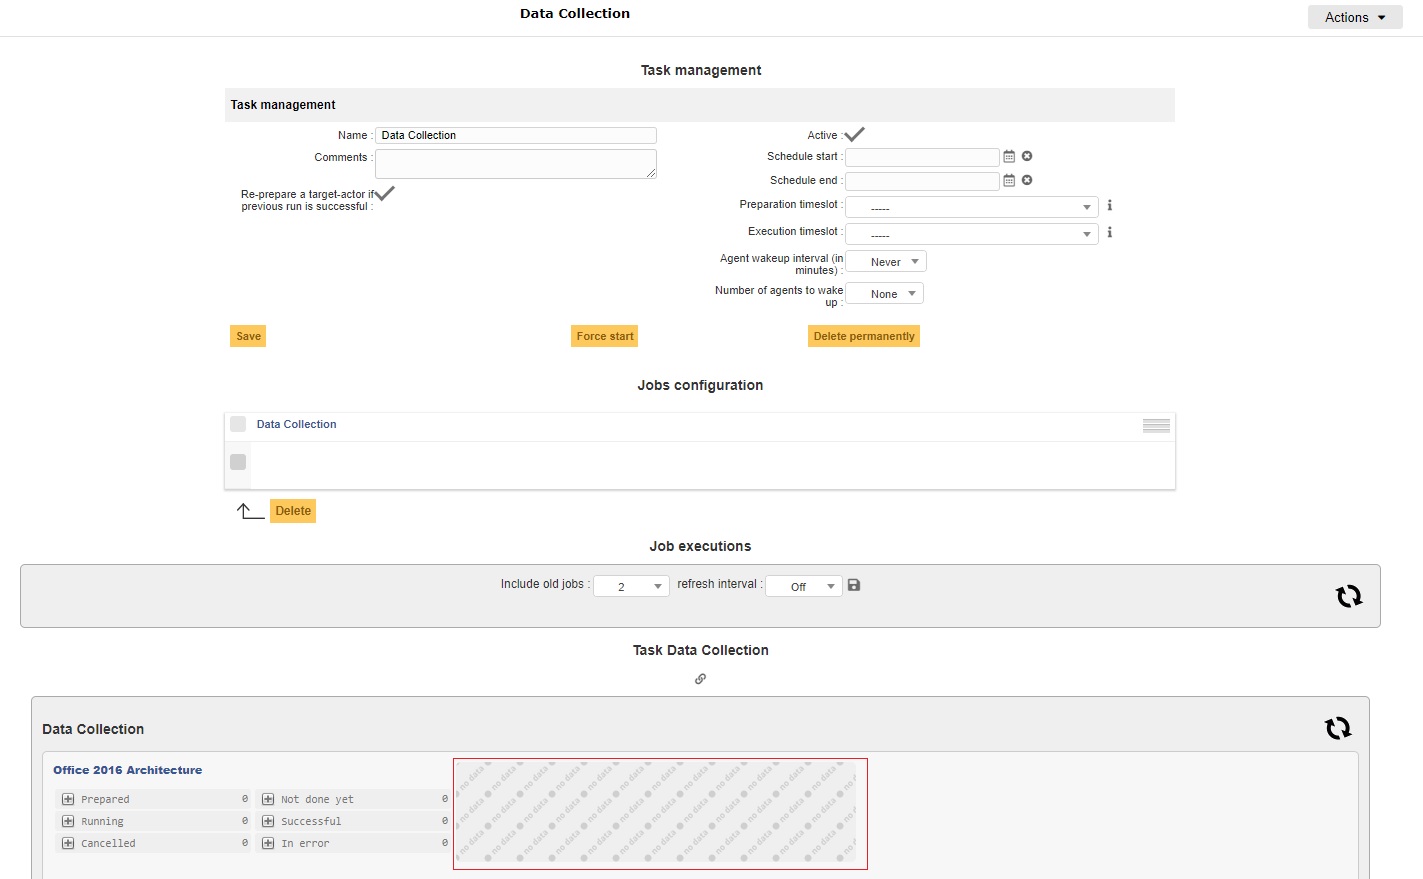Save the refresh interval setting
This screenshot has width=1423, height=879.
pos(853,584)
